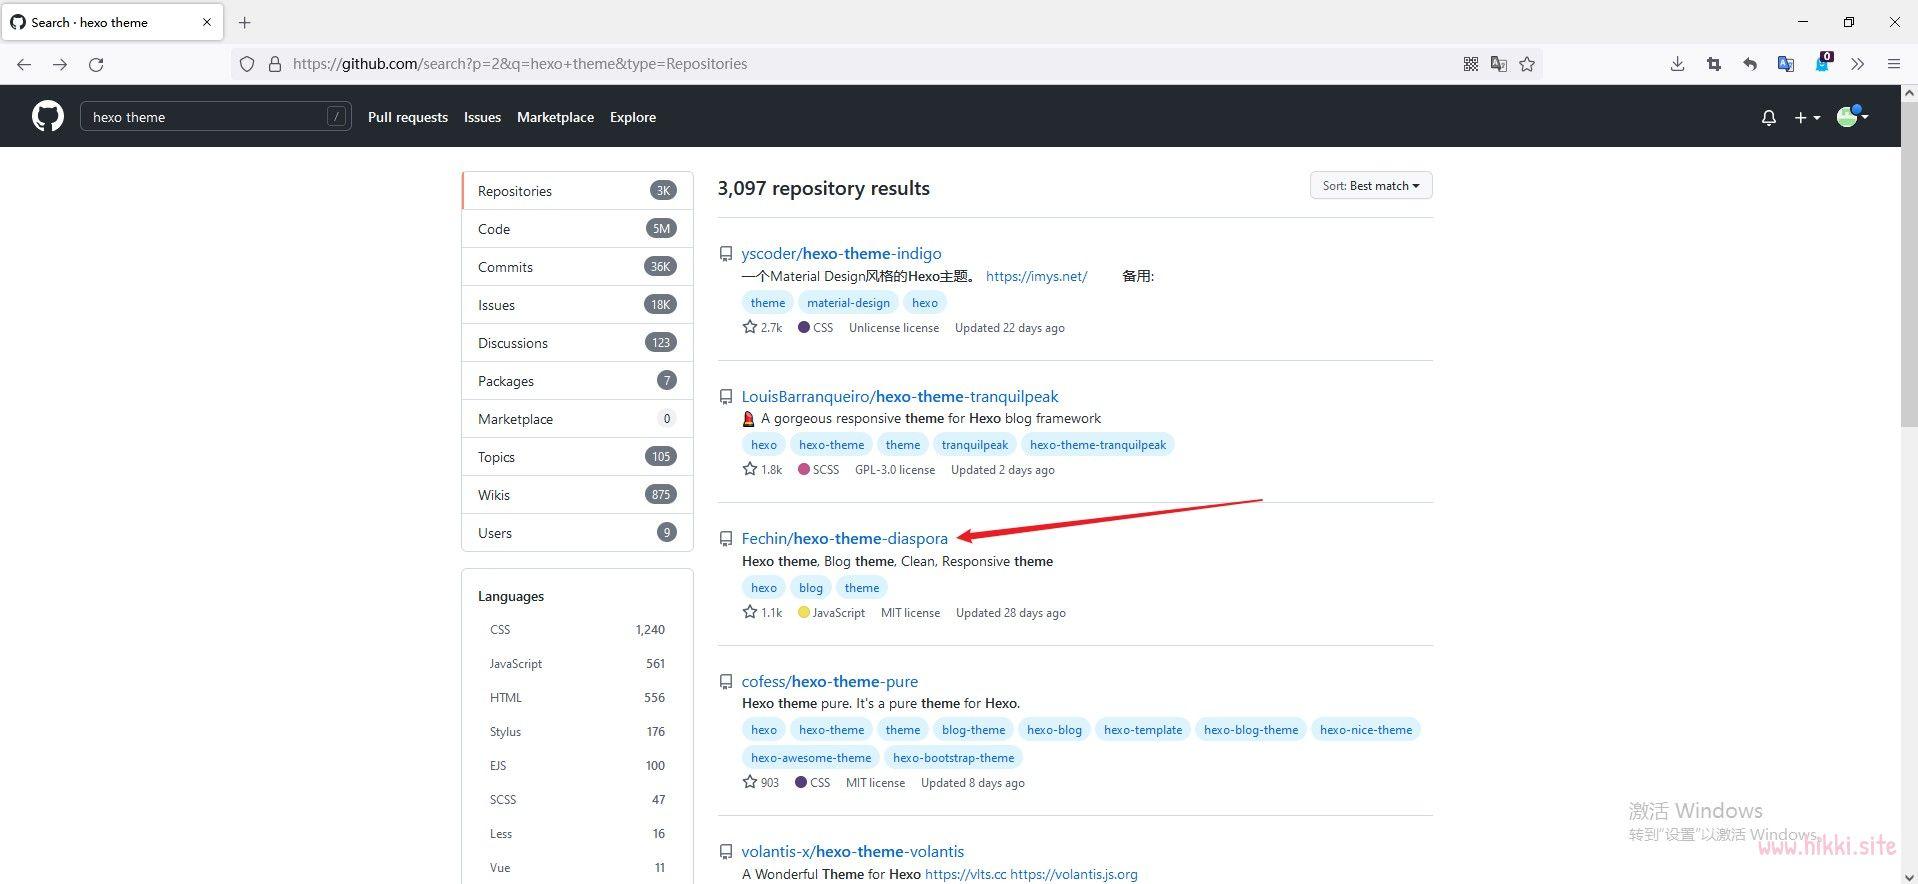Expand the Sort: Best match dropdown

1371,186
